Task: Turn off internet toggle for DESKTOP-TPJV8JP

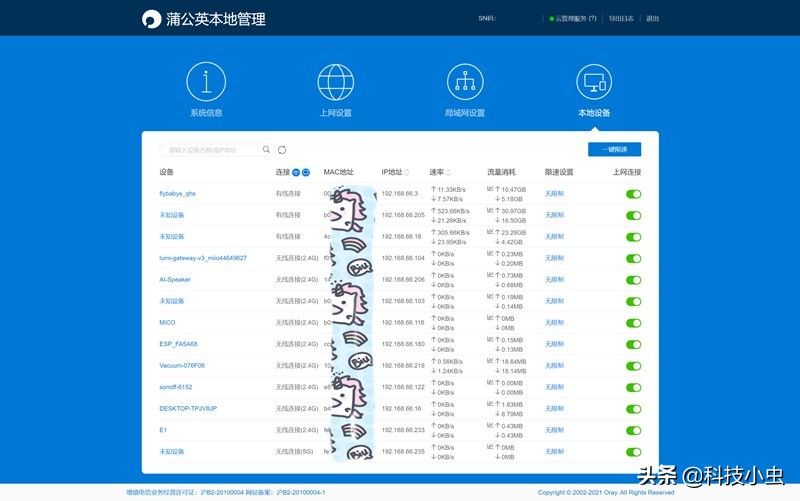Action: [x=633, y=409]
